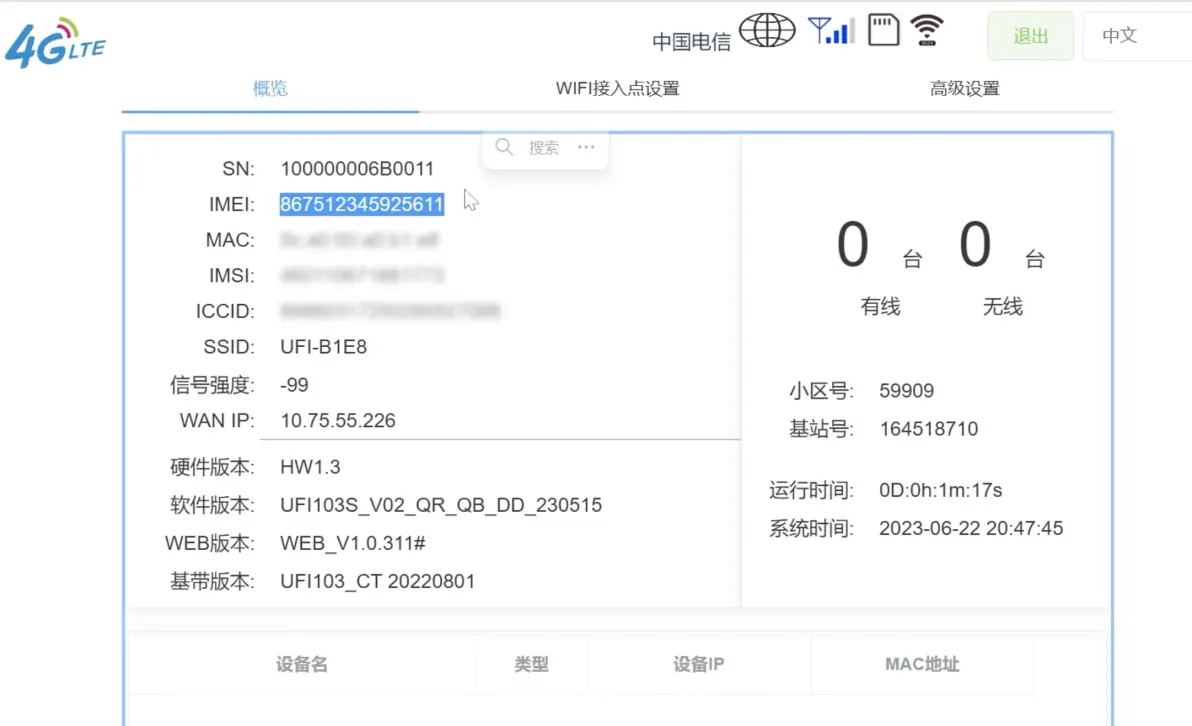1192x726 pixels.
Task: Click the 类型 column header
Action: pos(531,664)
